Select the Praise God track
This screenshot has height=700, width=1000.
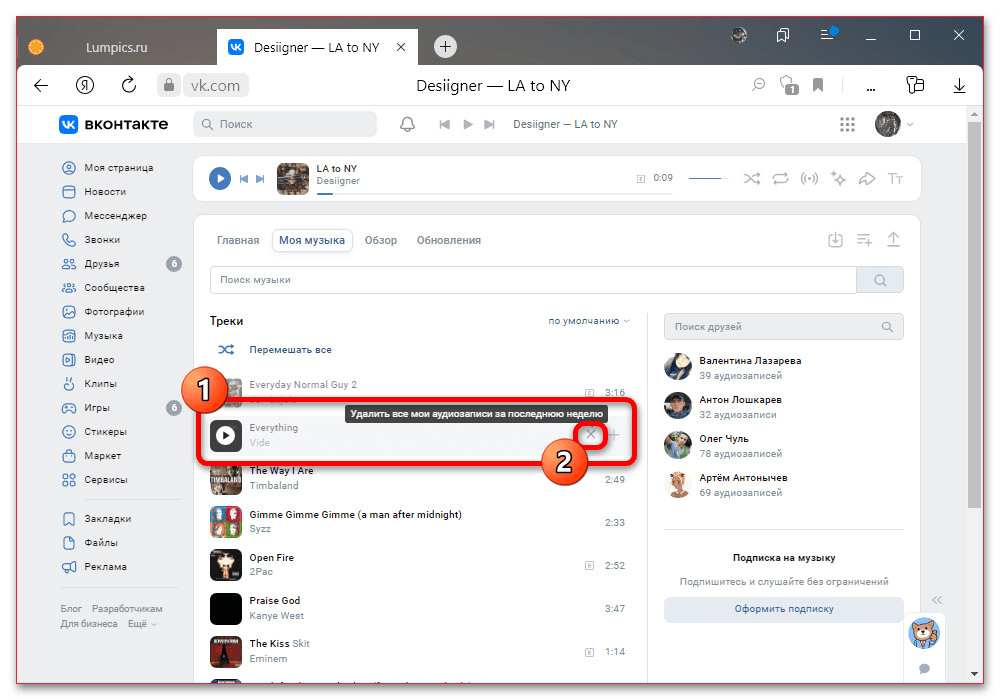tap(417, 608)
